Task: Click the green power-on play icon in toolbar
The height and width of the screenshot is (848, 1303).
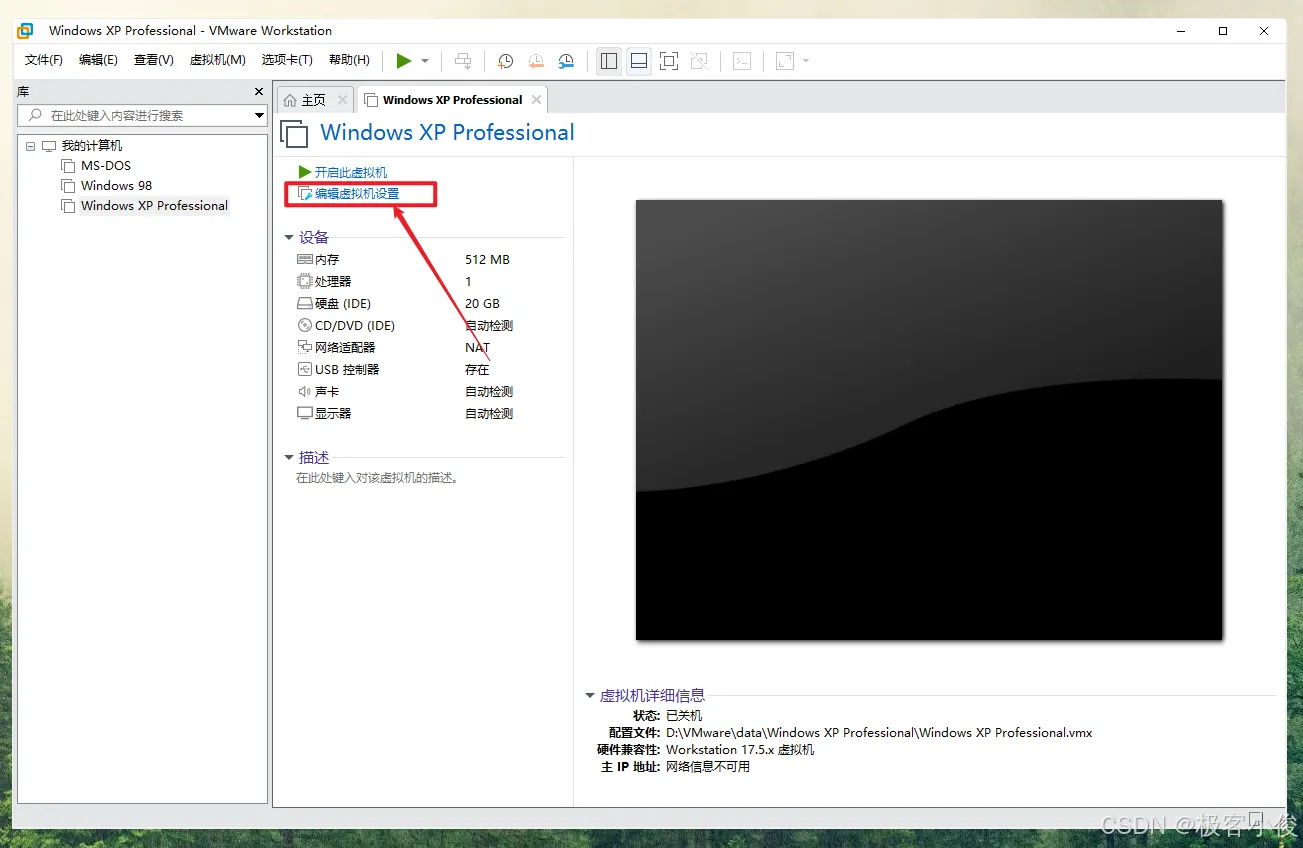Action: tap(403, 61)
